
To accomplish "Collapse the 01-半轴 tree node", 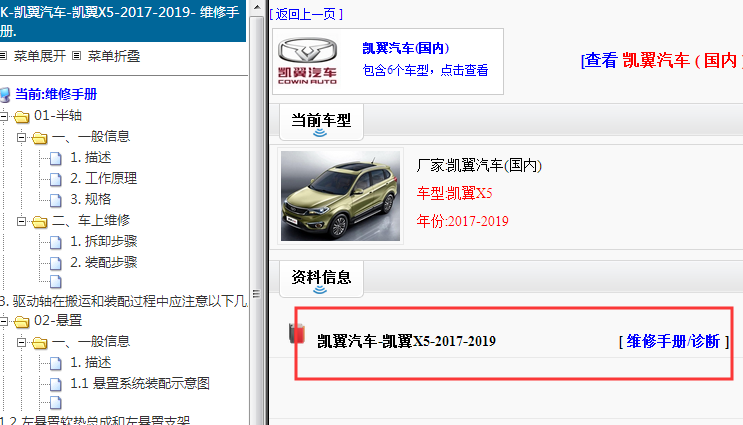I will point(4,115).
